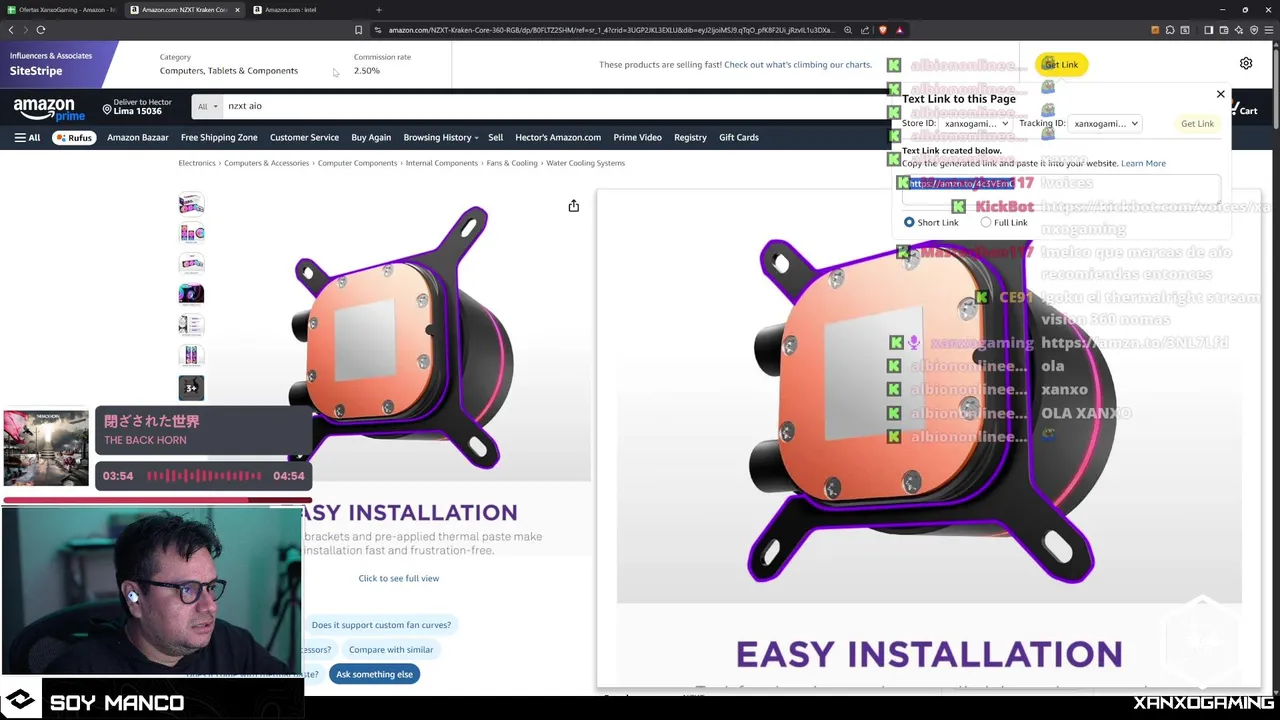Screen dimensions: 1280x720
Task: Click the 'Compare with similar' chip
Action: tap(391, 650)
